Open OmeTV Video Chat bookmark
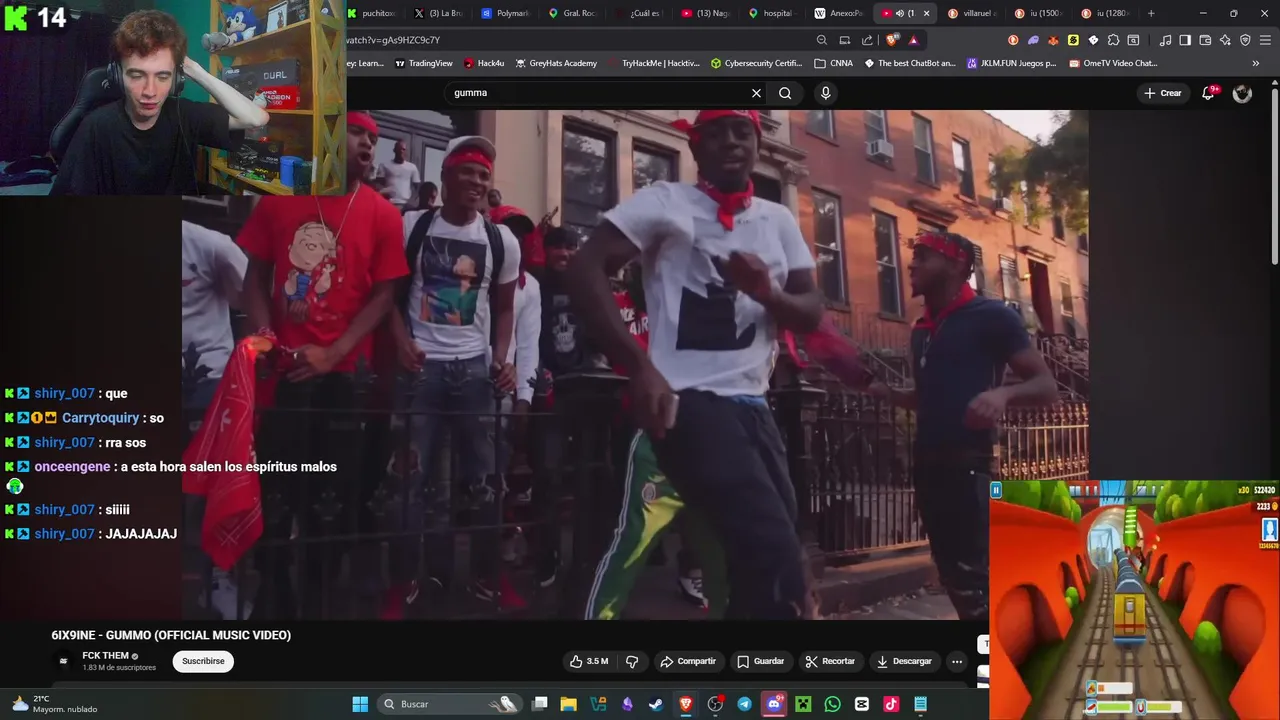Image resolution: width=1280 pixels, height=720 pixels. (1113, 63)
